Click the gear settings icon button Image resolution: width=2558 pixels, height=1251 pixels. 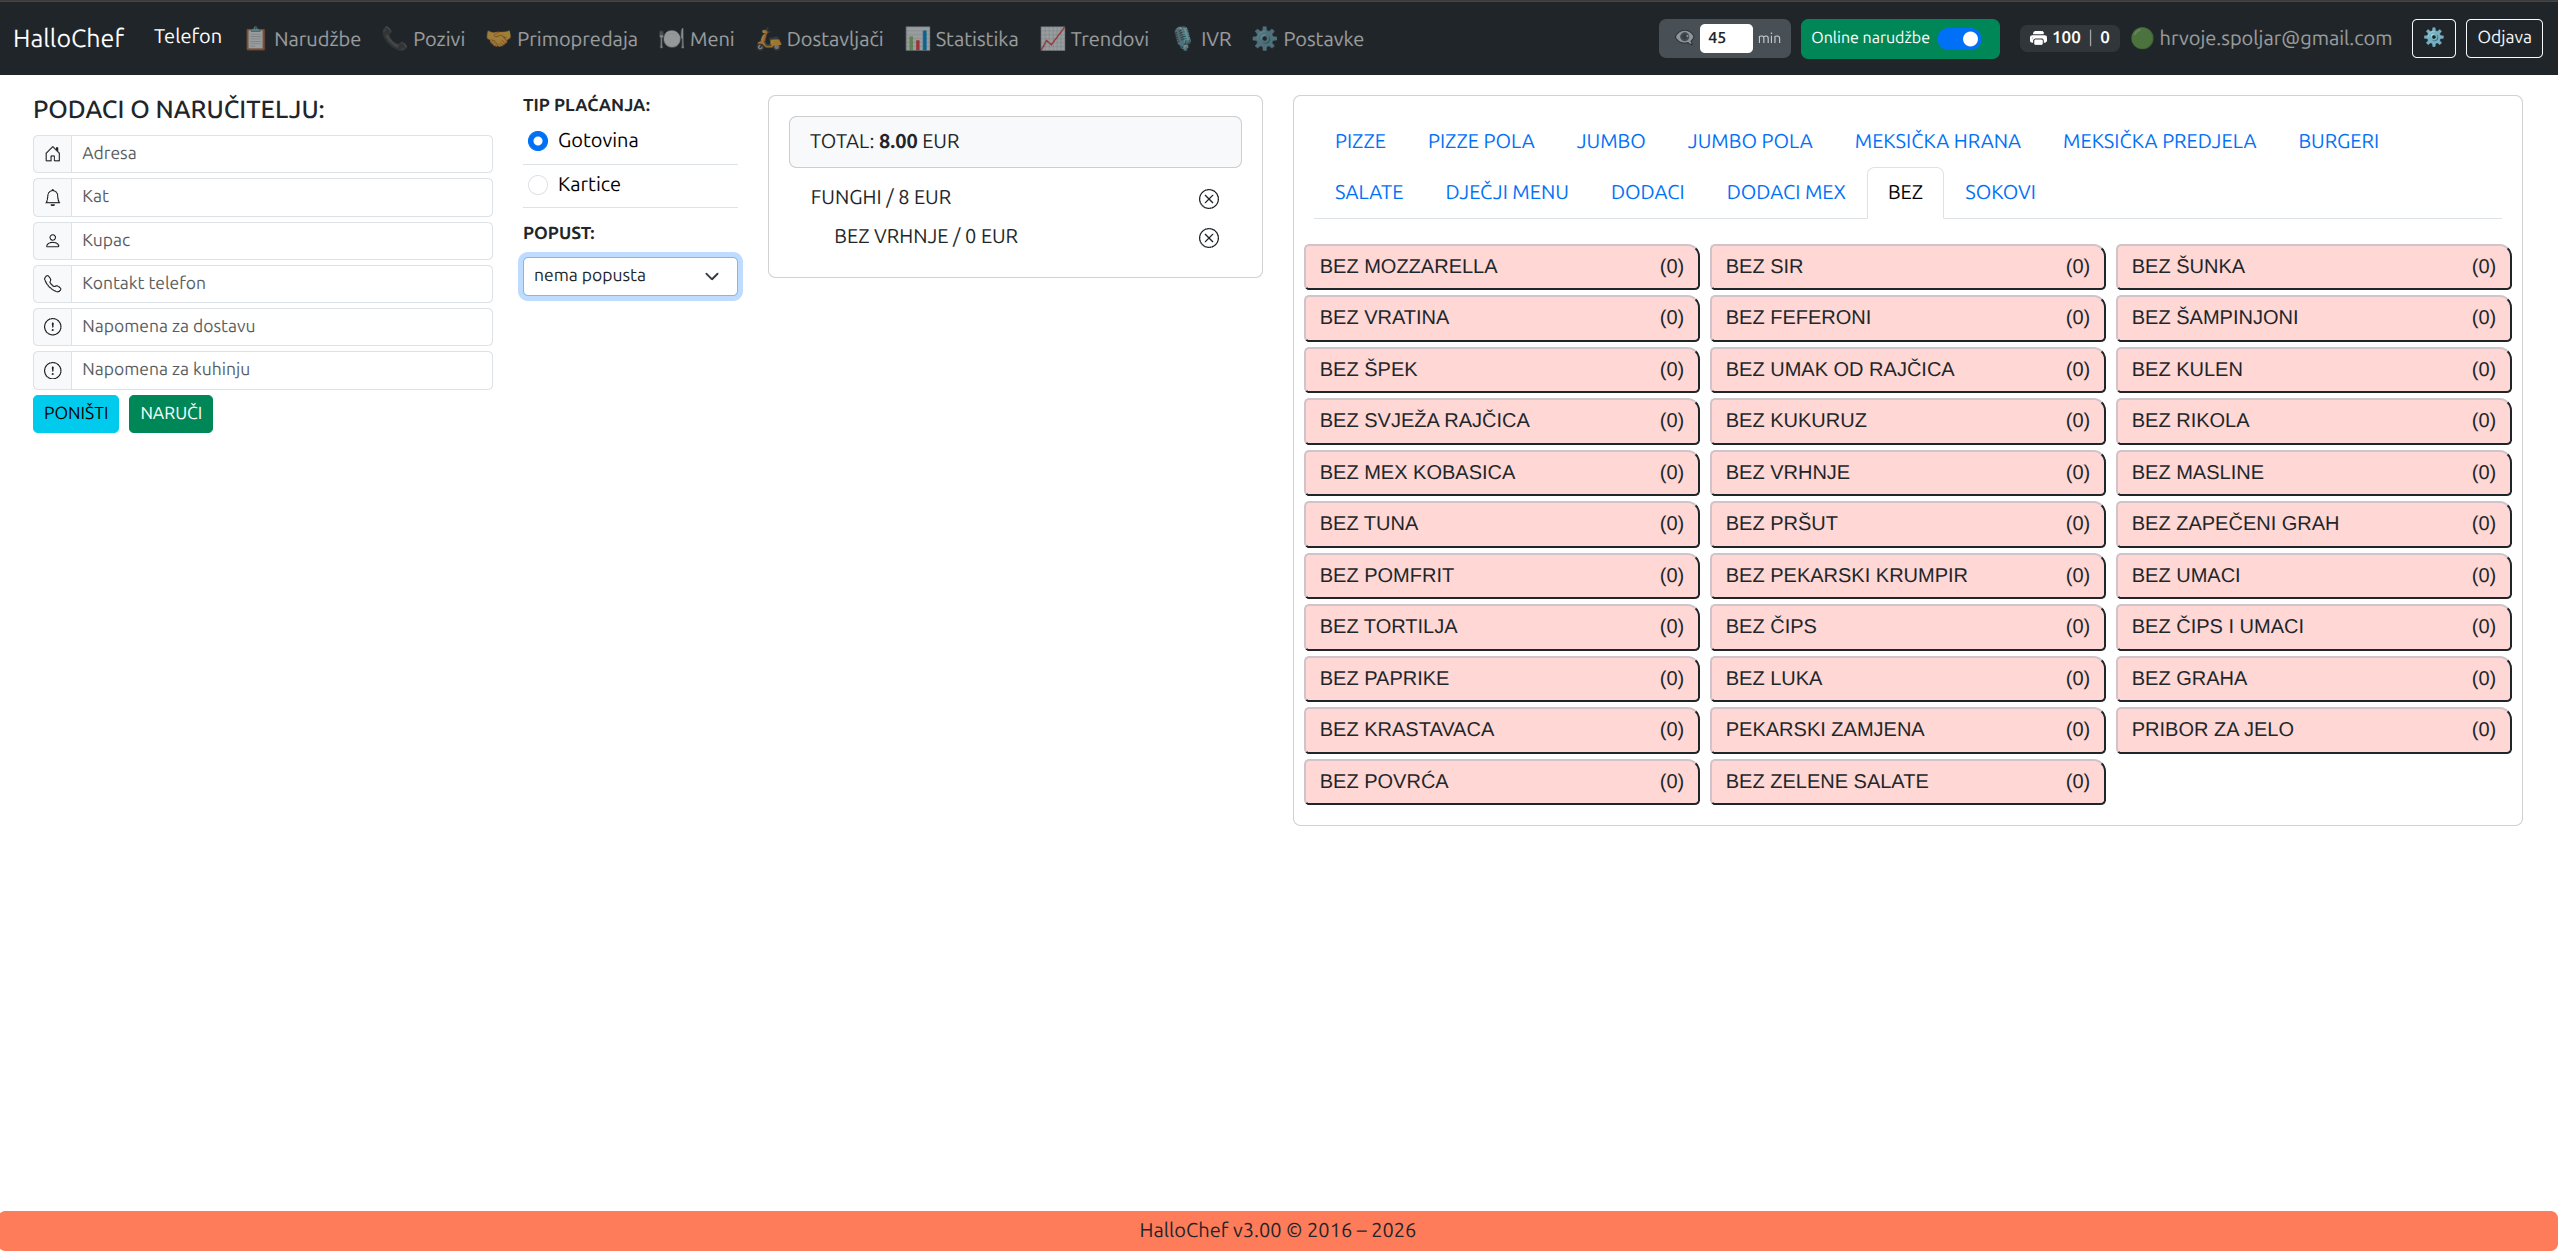2433,38
